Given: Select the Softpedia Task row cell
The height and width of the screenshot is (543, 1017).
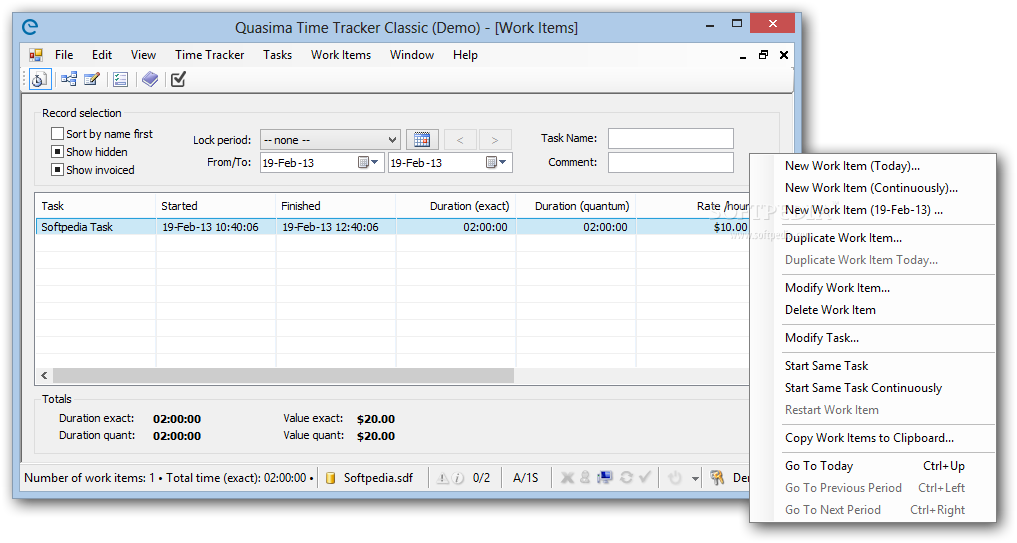Looking at the screenshot, I should pyautogui.click(x=95, y=227).
